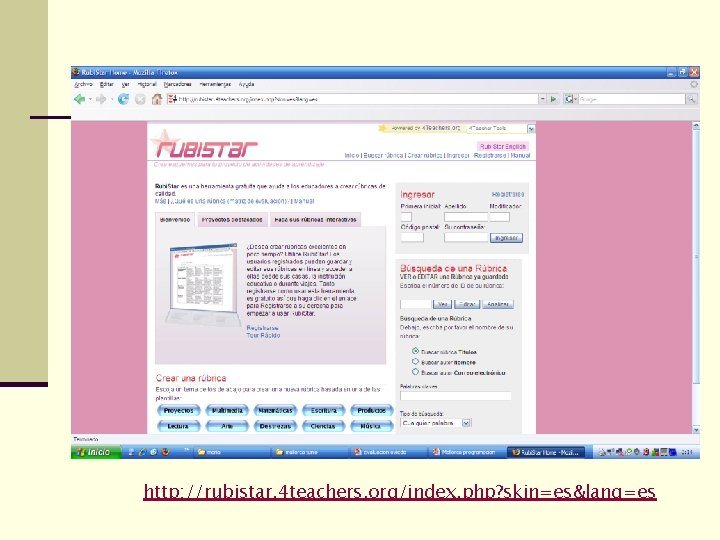Image resolution: width=720 pixels, height=540 pixels.
Task: Open the Ver menu
Action: click(125, 84)
